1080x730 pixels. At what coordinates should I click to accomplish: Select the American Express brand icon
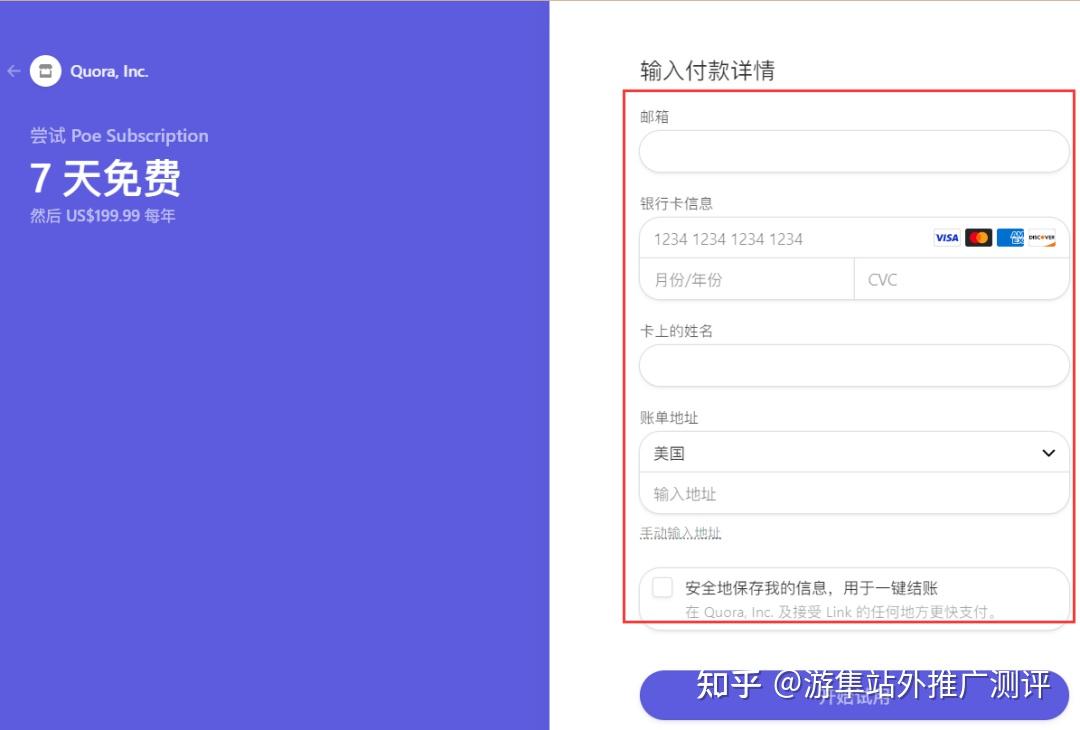coord(1011,237)
